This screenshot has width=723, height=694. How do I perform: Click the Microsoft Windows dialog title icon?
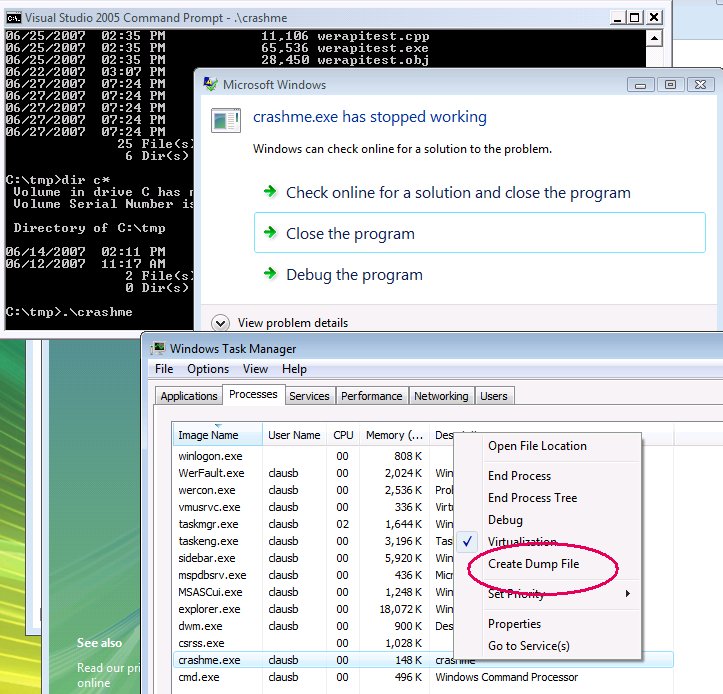tap(210, 84)
